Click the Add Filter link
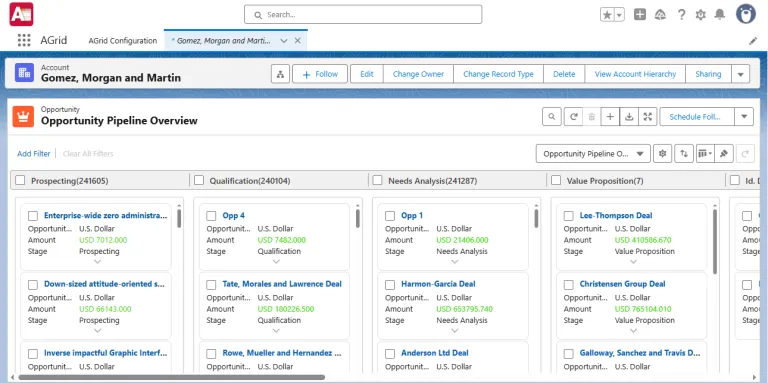Screen dimensions: 768x383 [34, 154]
